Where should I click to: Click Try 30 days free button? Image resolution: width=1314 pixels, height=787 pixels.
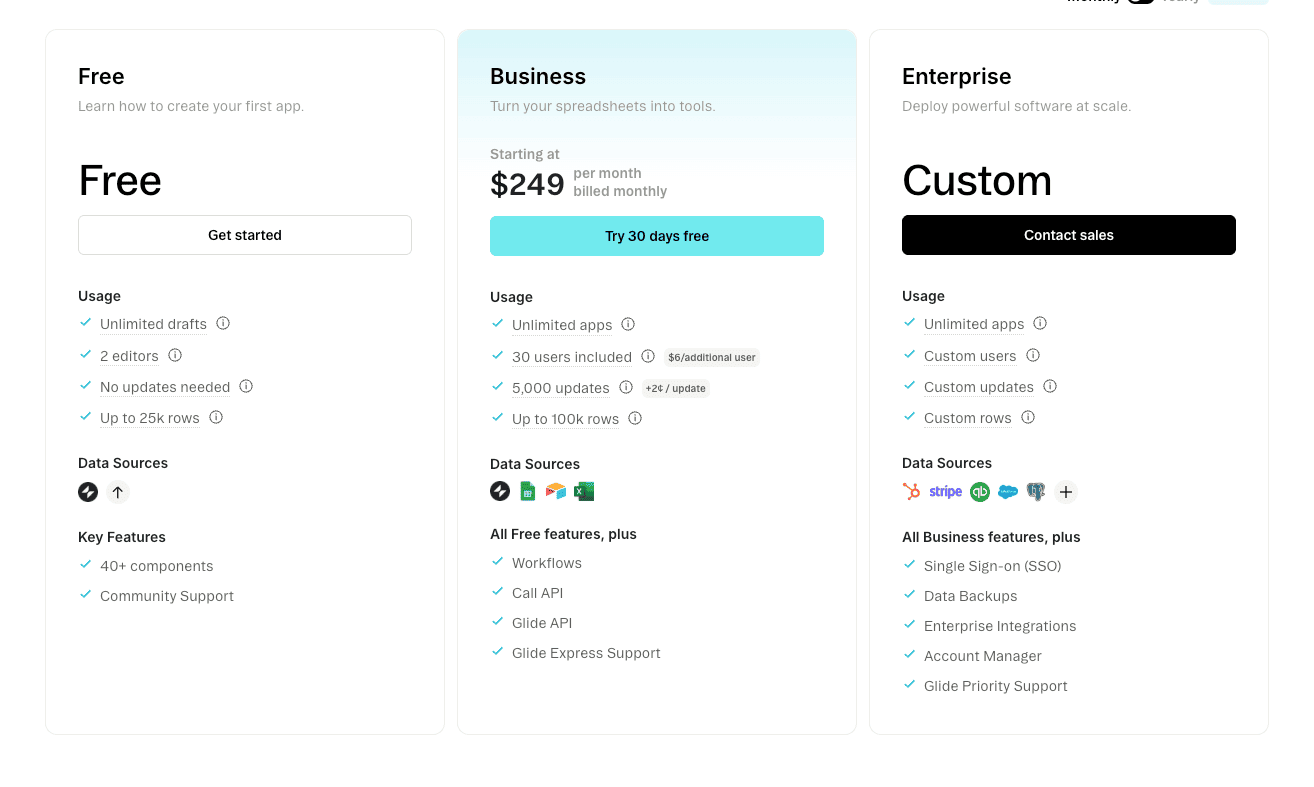pos(657,236)
